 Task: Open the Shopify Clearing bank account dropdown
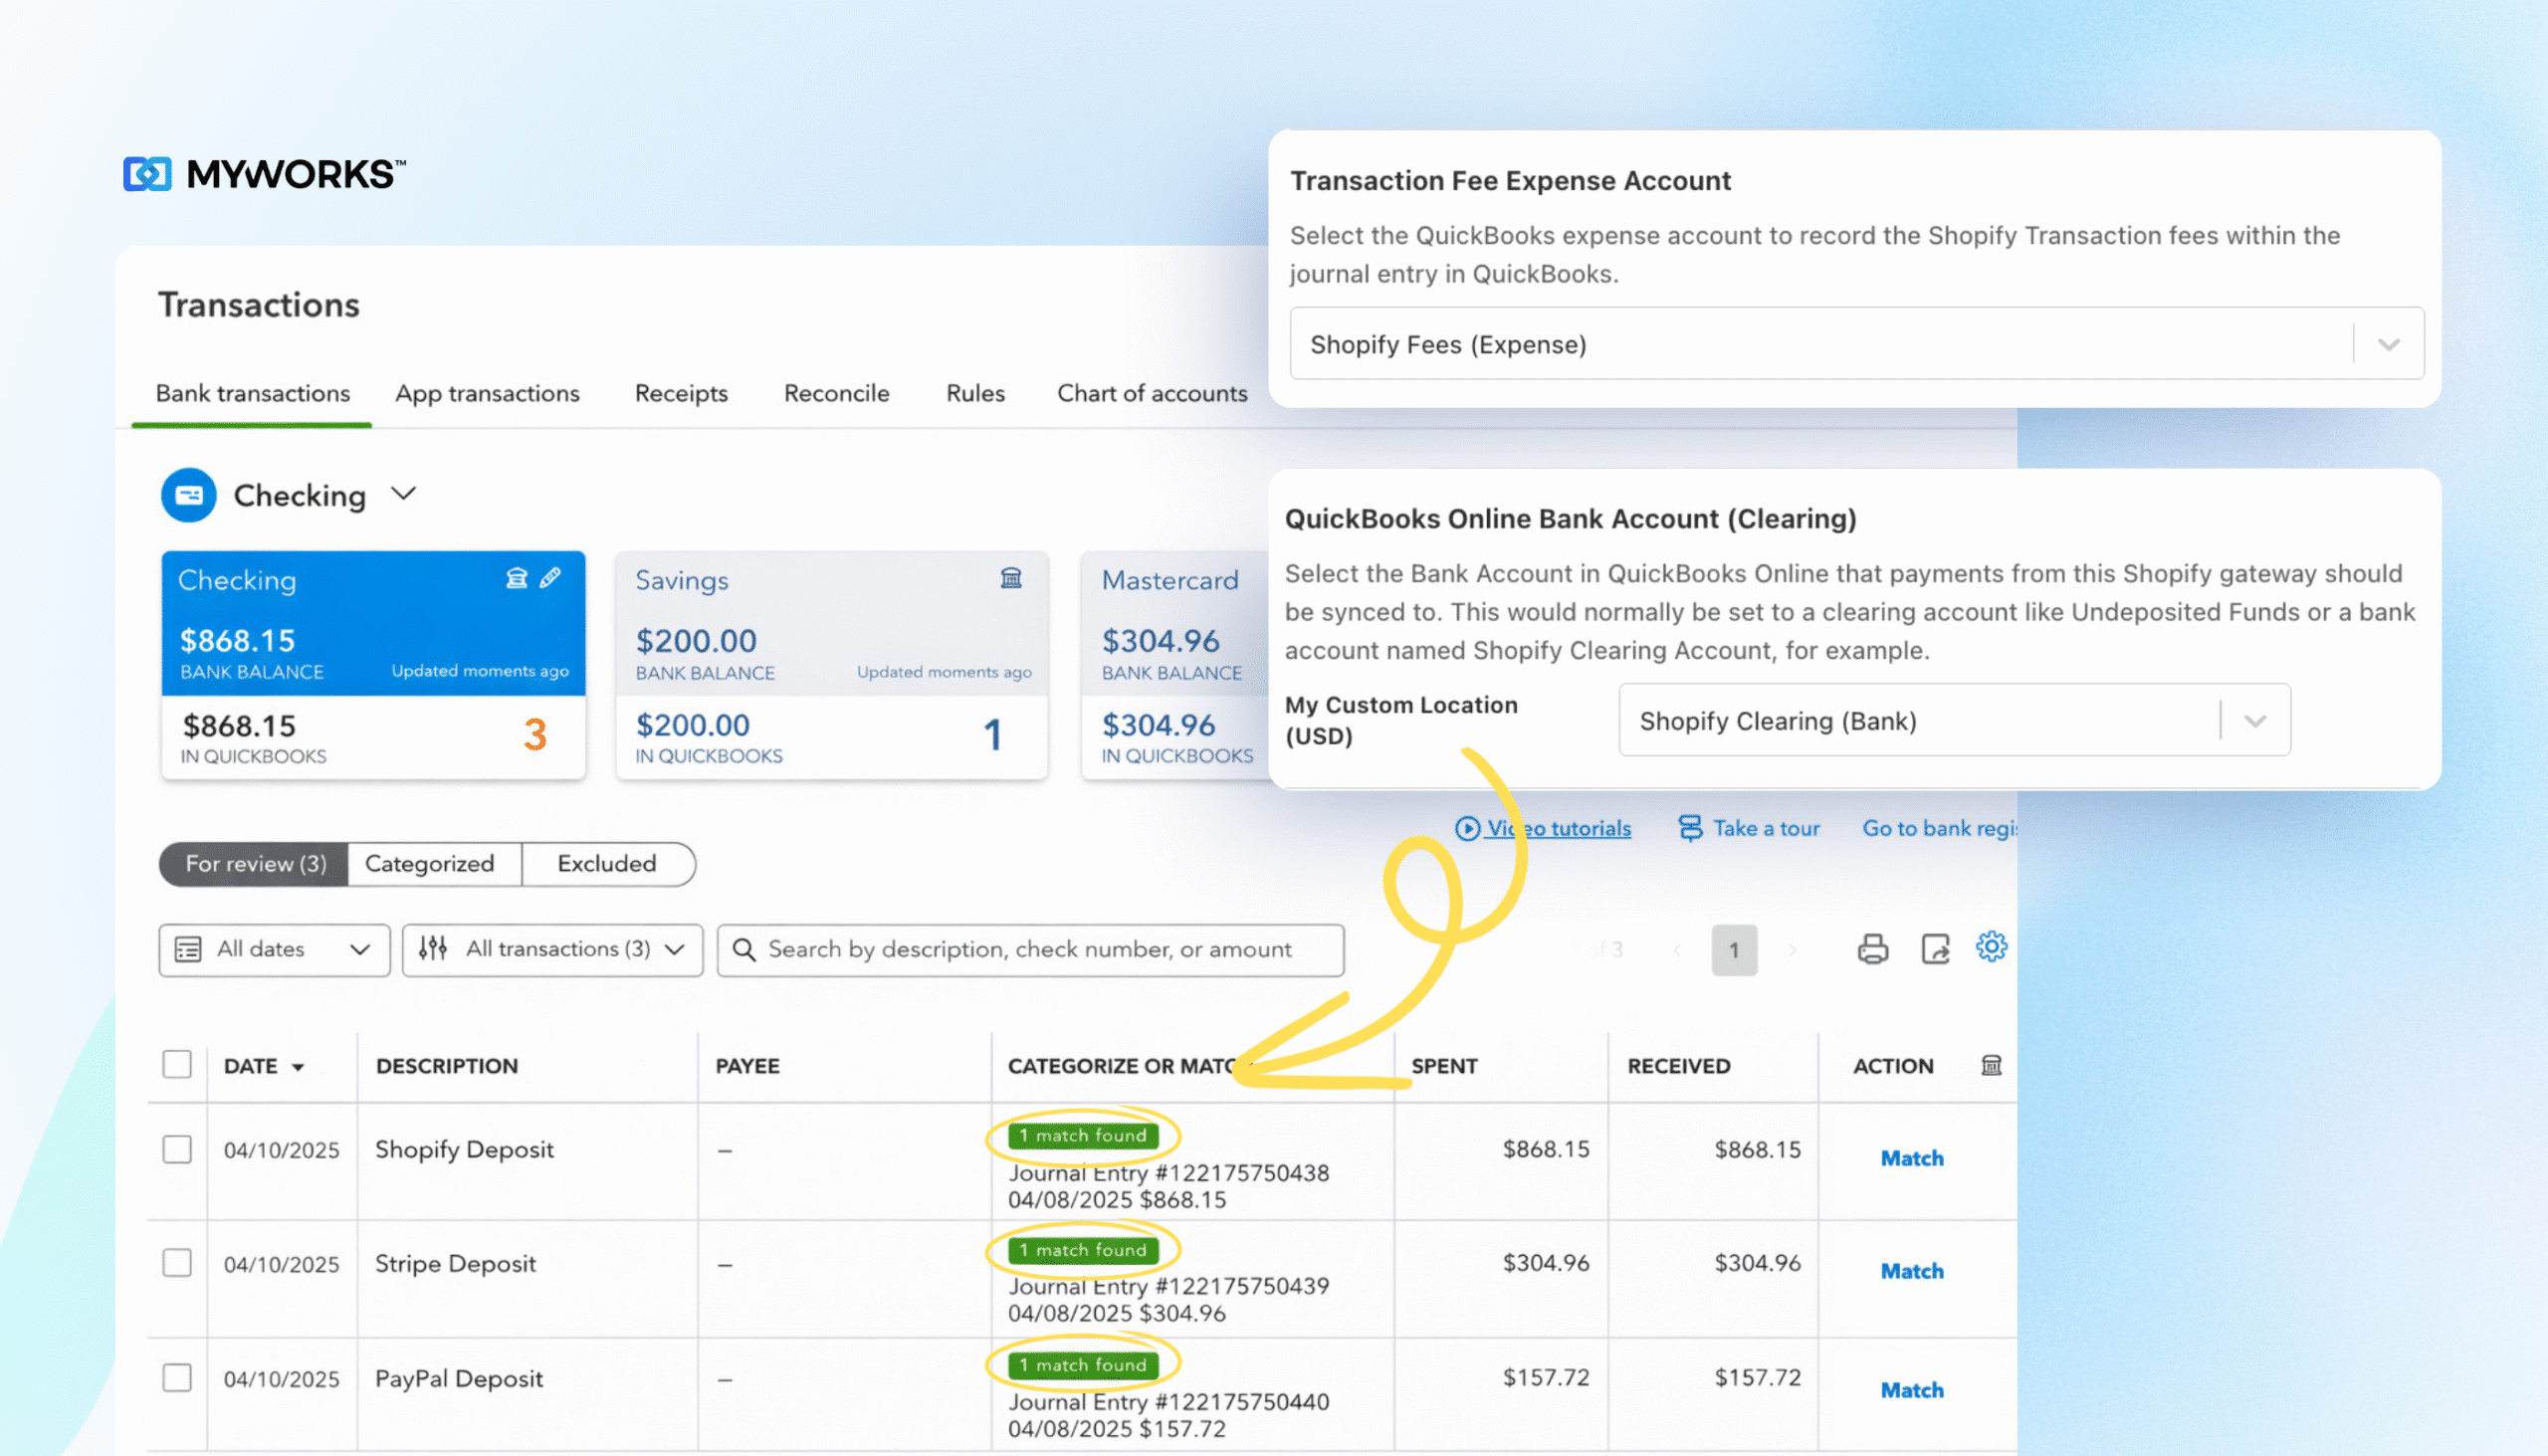(2254, 720)
